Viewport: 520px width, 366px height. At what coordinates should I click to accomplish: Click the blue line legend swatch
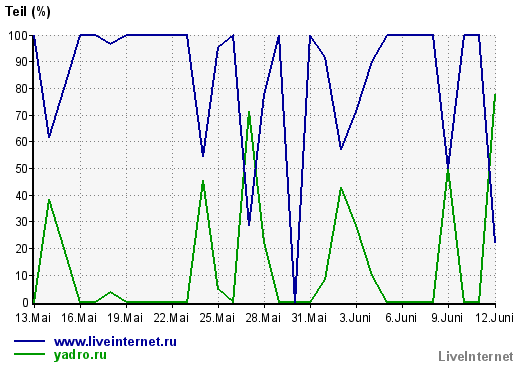[x=29, y=341]
